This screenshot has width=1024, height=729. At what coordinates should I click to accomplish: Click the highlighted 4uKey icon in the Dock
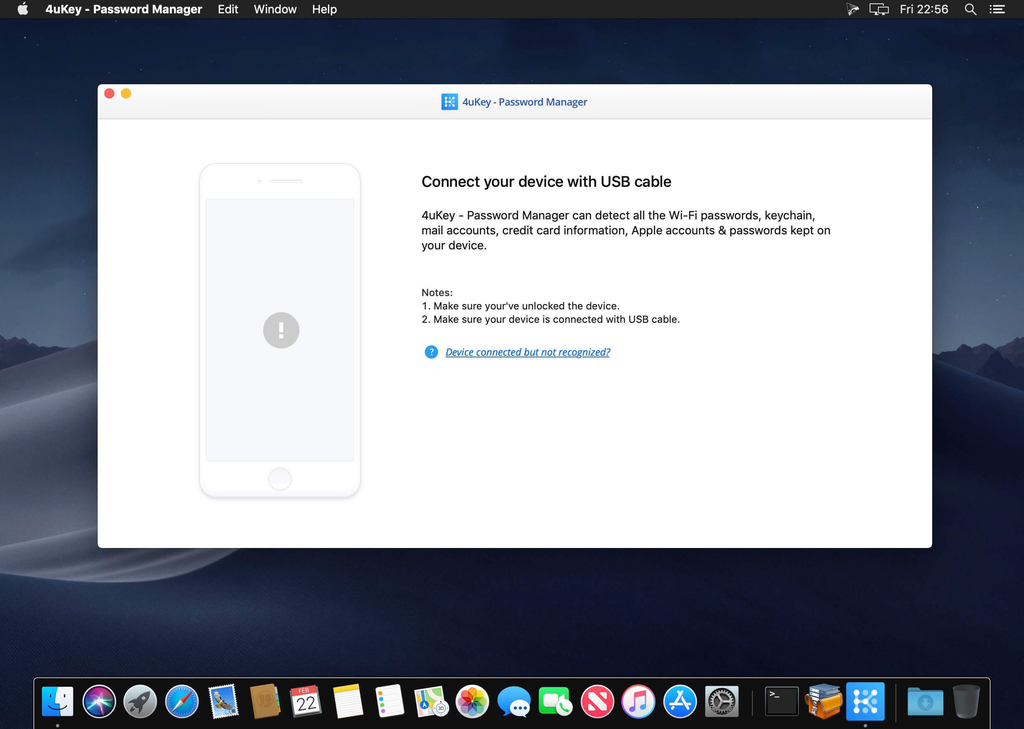click(x=864, y=702)
